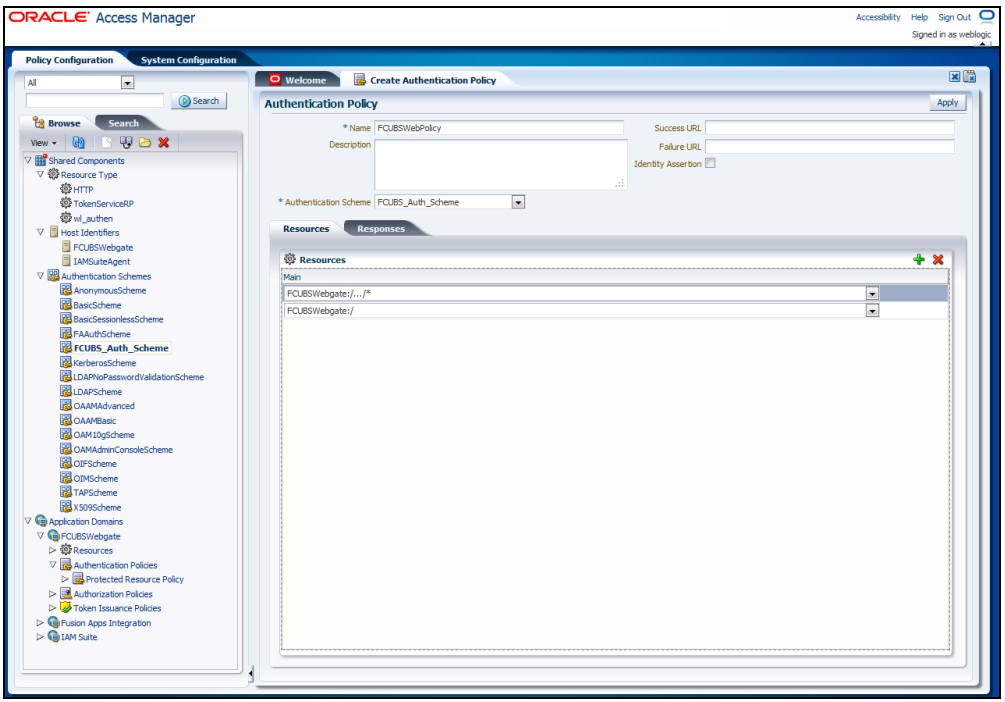Screen dimensions: 1005x702
Task: Click the Application Domains globe icon
Action: [x=41, y=521]
